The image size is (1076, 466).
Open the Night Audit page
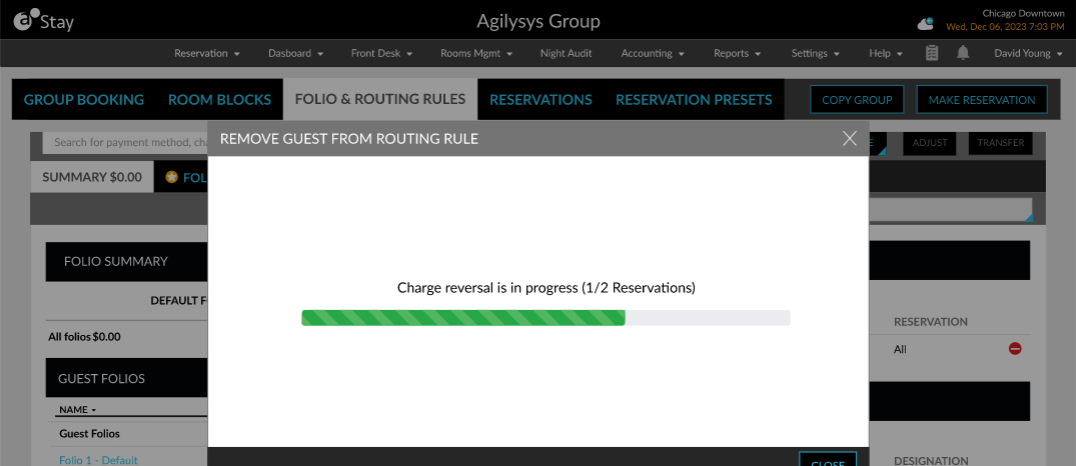tap(566, 53)
